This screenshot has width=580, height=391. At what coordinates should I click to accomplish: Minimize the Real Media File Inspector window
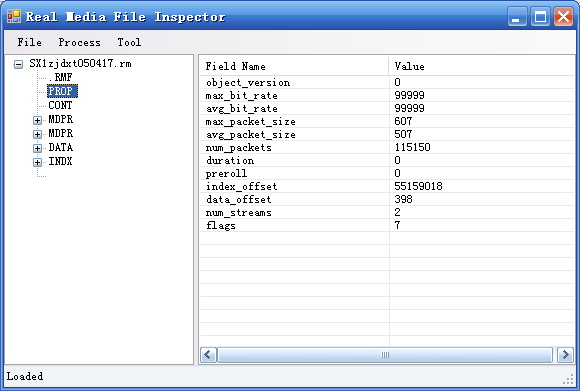tap(517, 17)
